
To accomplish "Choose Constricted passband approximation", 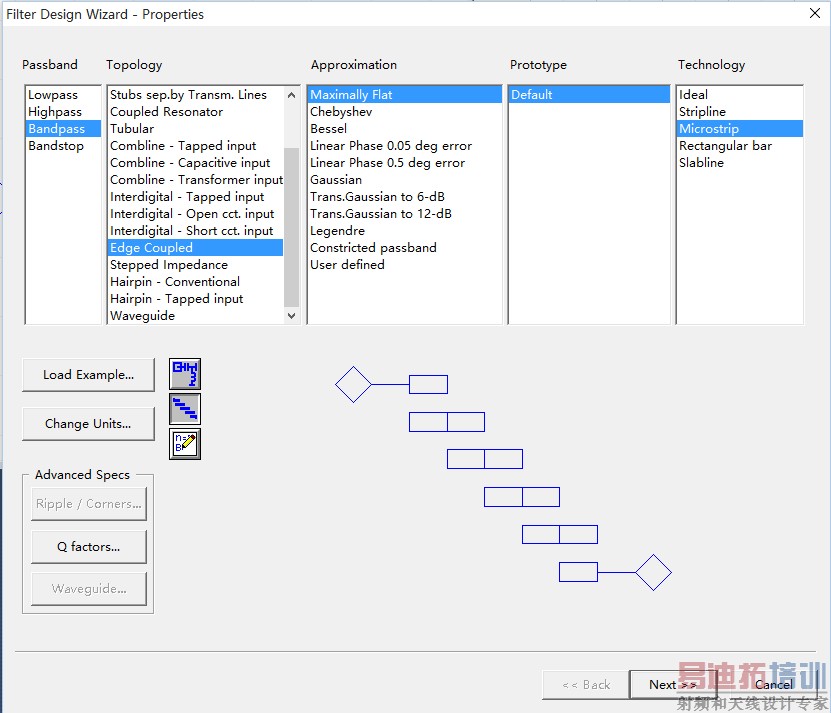I will click(x=404, y=248).
